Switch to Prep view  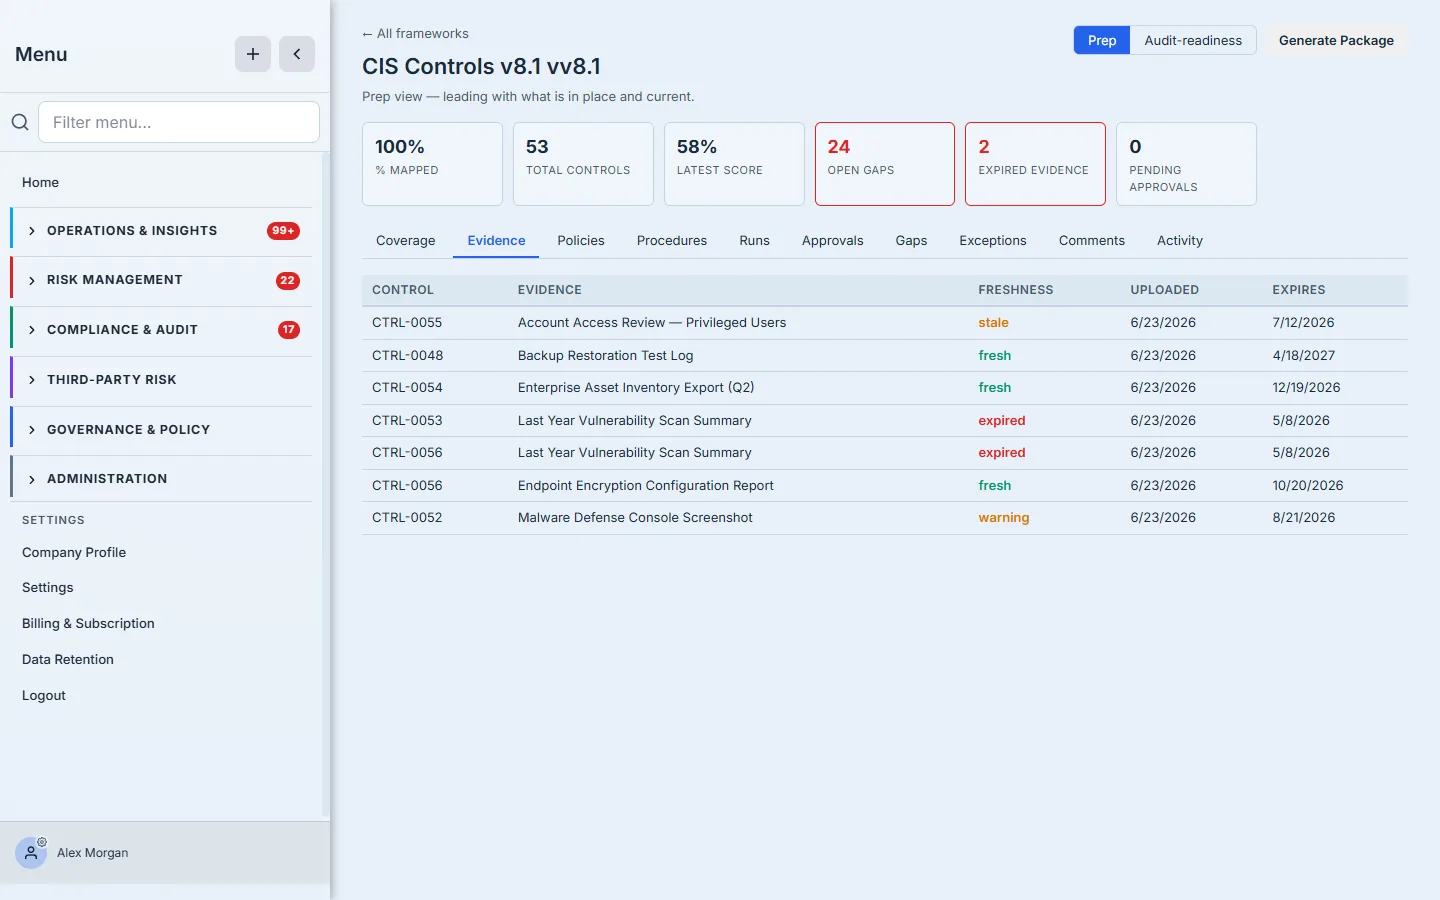(x=1102, y=40)
